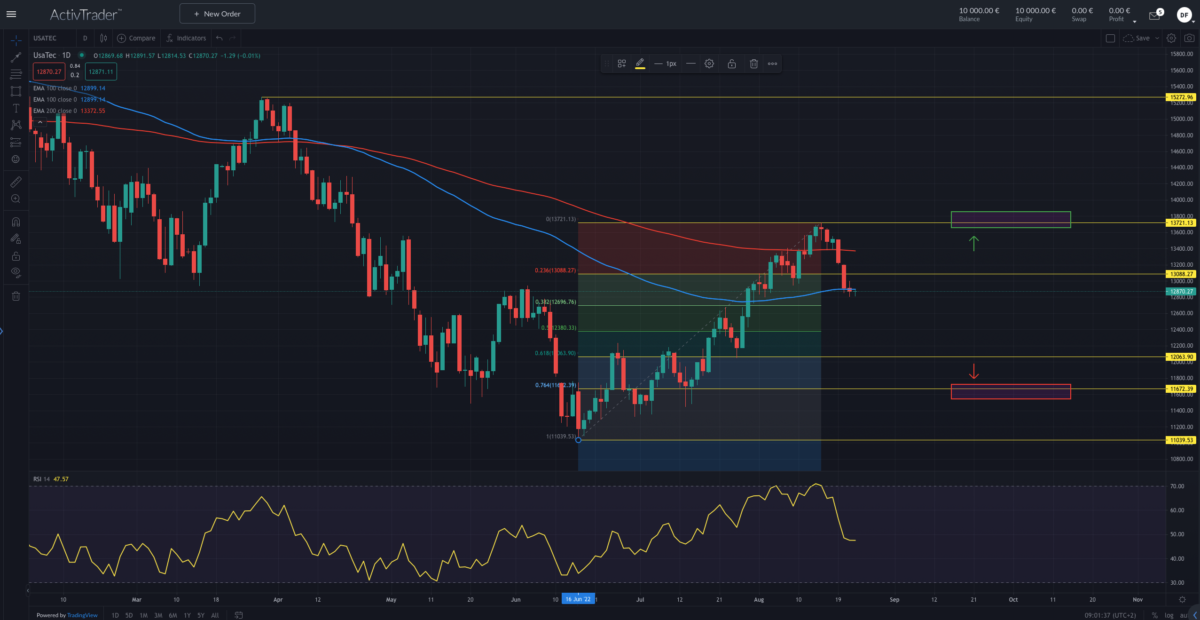This screenshot has height=620, width=1200.
Task: Click the red sell price 12870.27
Action: tap(47, 72)
